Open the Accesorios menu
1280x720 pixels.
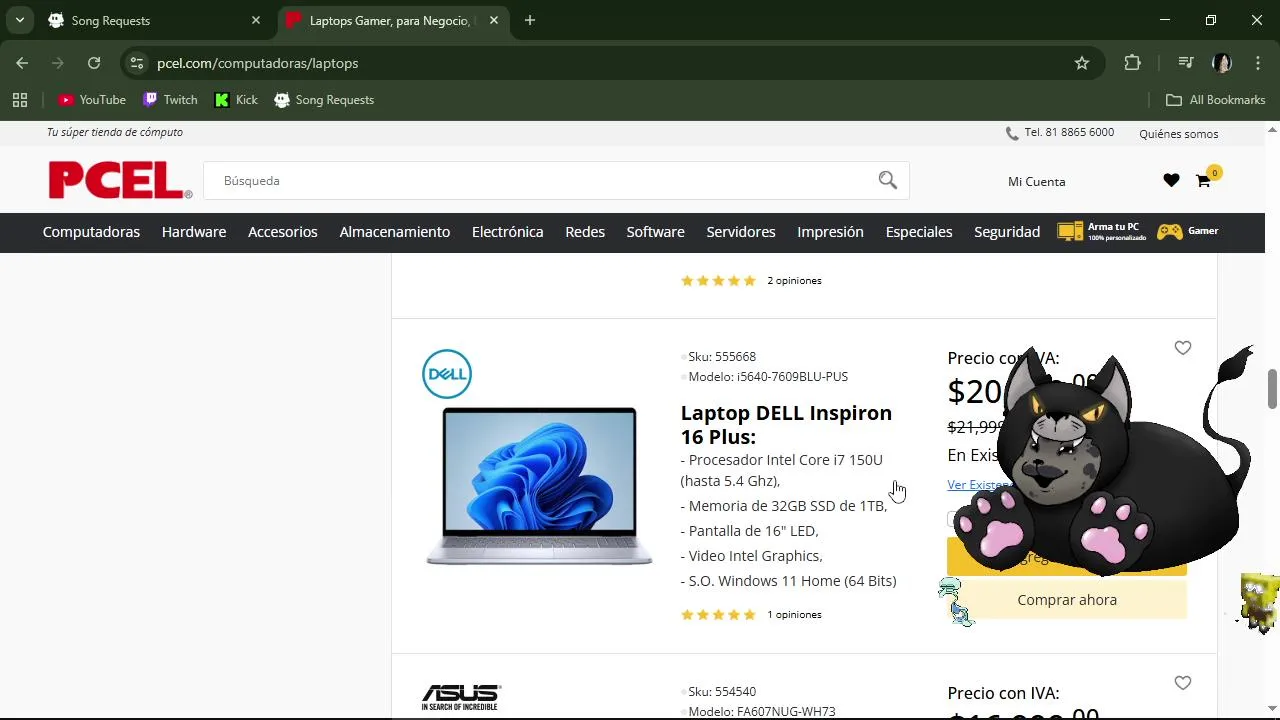tap(283, 232)
